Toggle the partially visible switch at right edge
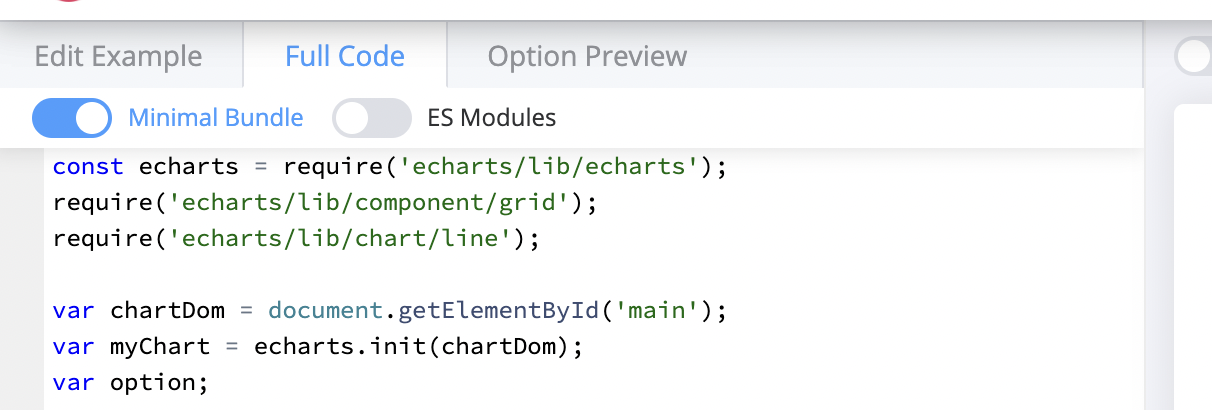This screenshot has width=1212, height=410. pos(1195,56)
